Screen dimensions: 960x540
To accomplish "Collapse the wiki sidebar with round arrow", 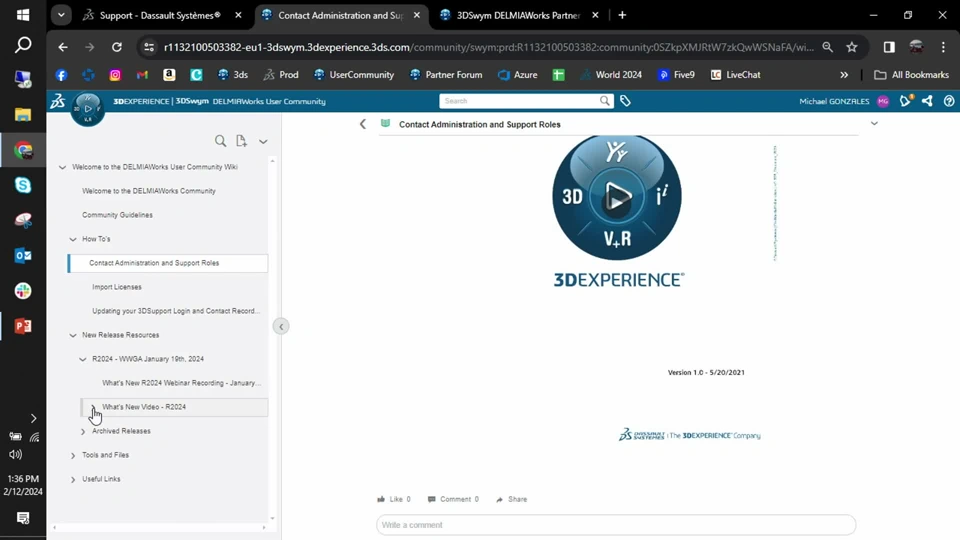I will (x=281, y=326).
